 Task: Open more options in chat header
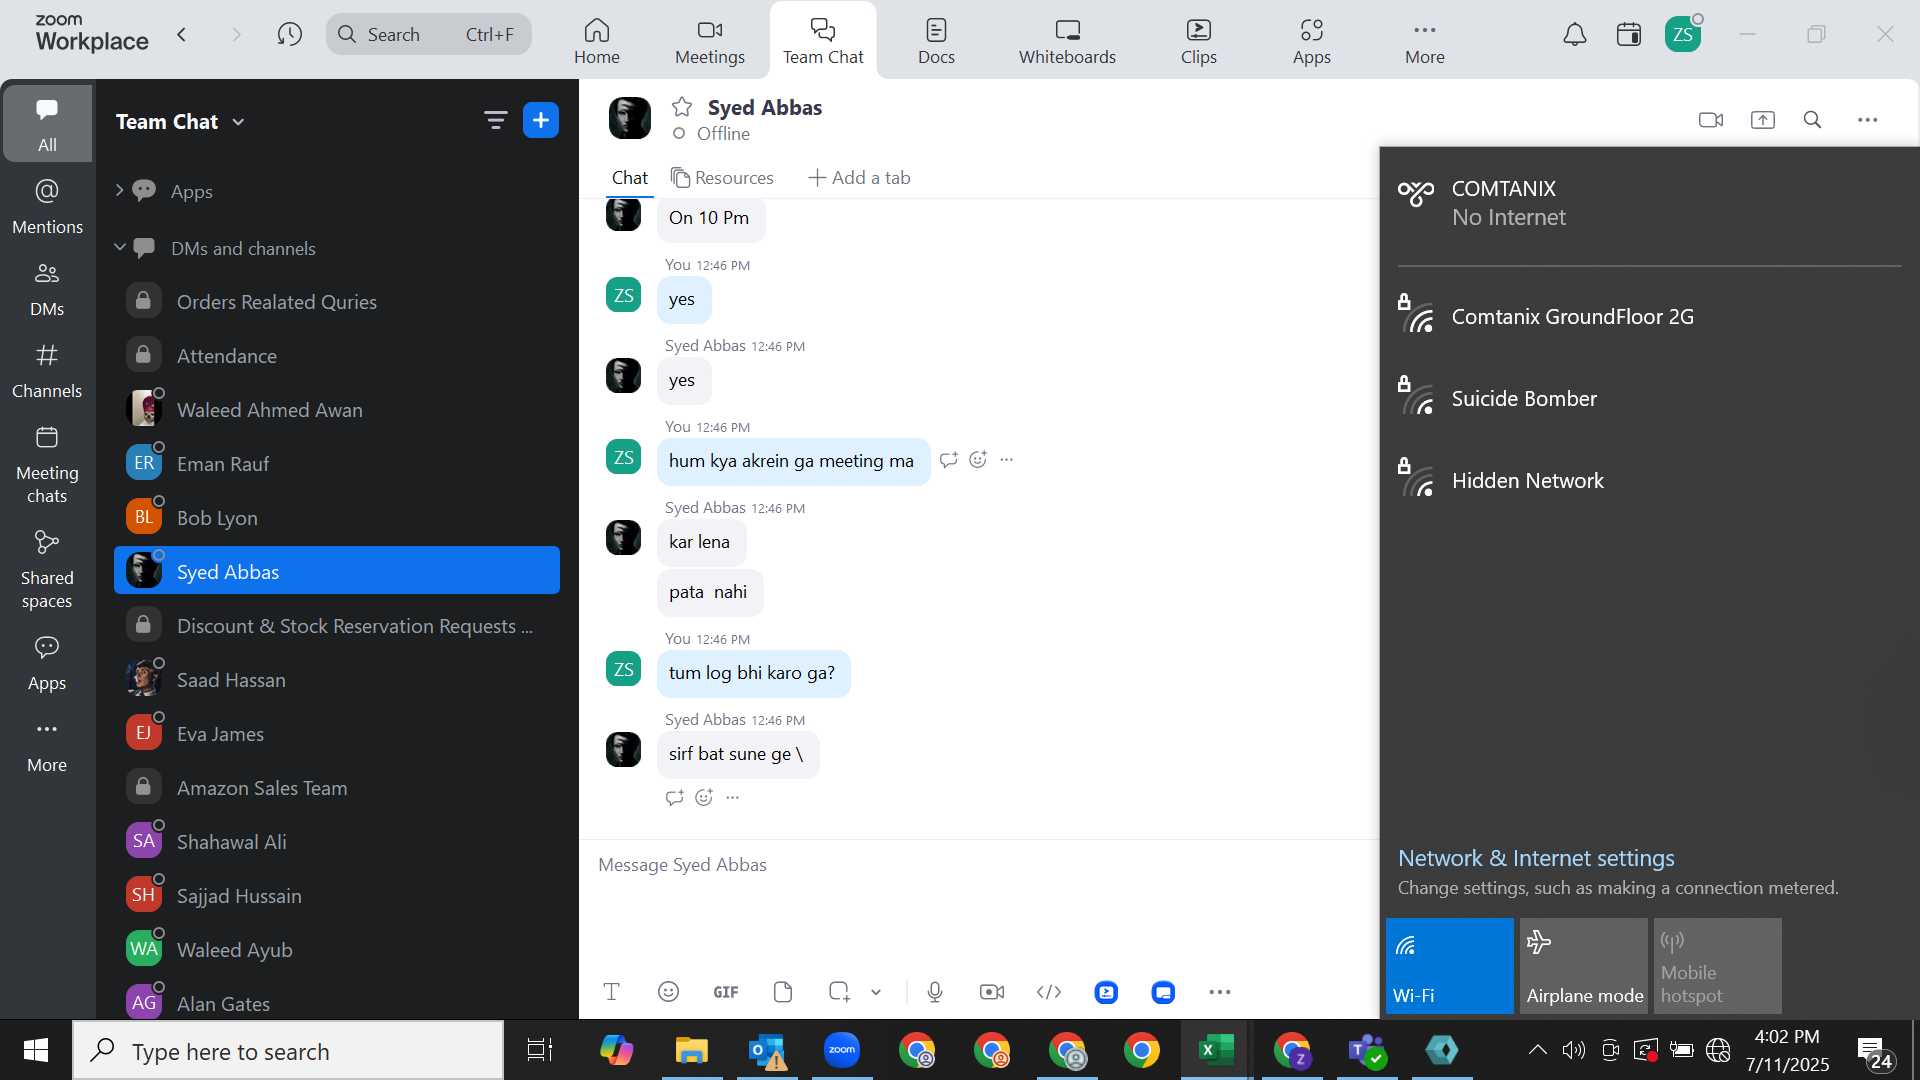(1868, 120)
